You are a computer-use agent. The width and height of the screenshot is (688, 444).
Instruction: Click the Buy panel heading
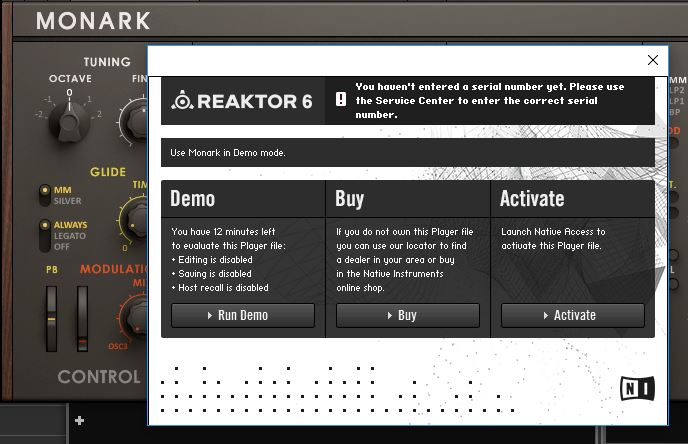click(x=350, y=199)
